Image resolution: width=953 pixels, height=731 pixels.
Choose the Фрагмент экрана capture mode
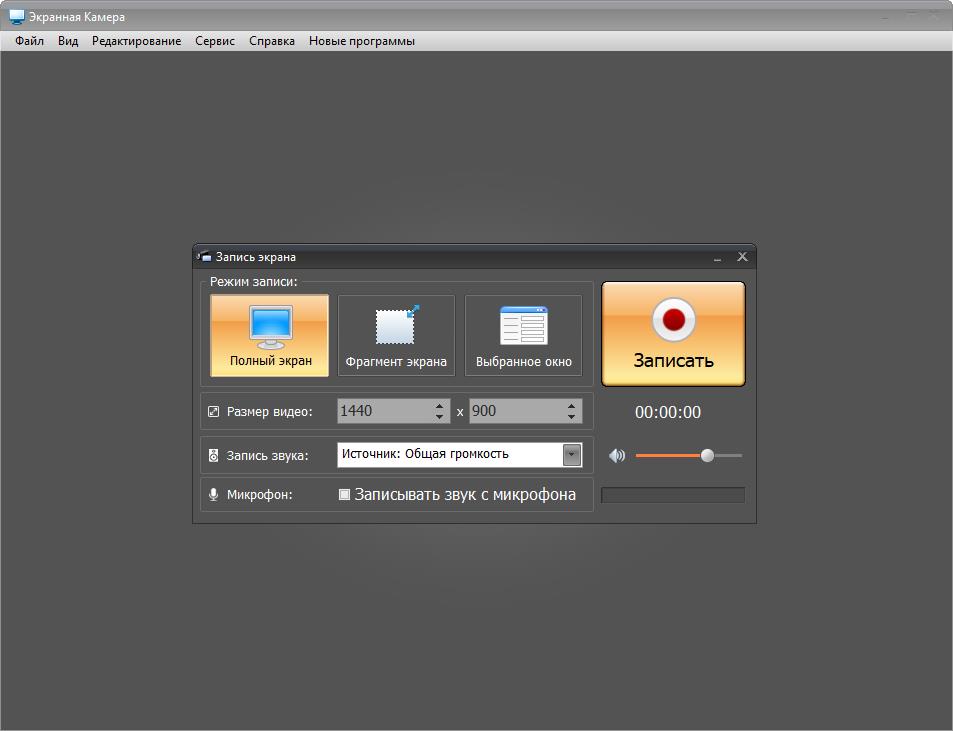(x=396, y=336)
